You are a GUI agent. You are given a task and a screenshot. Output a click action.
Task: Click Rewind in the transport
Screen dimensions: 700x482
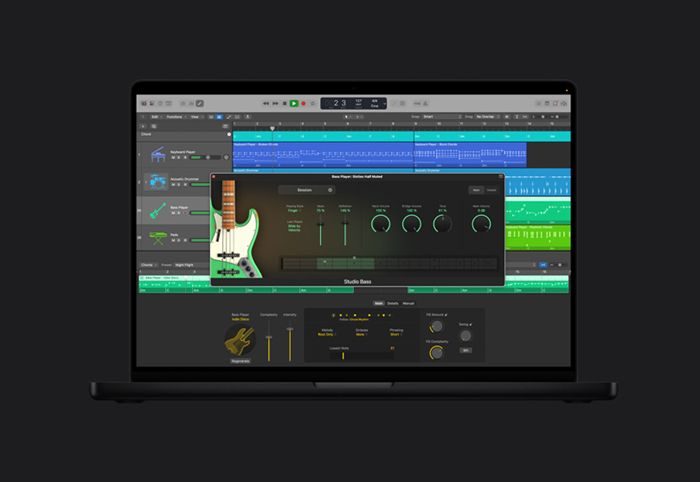click(x=266, y=104)
